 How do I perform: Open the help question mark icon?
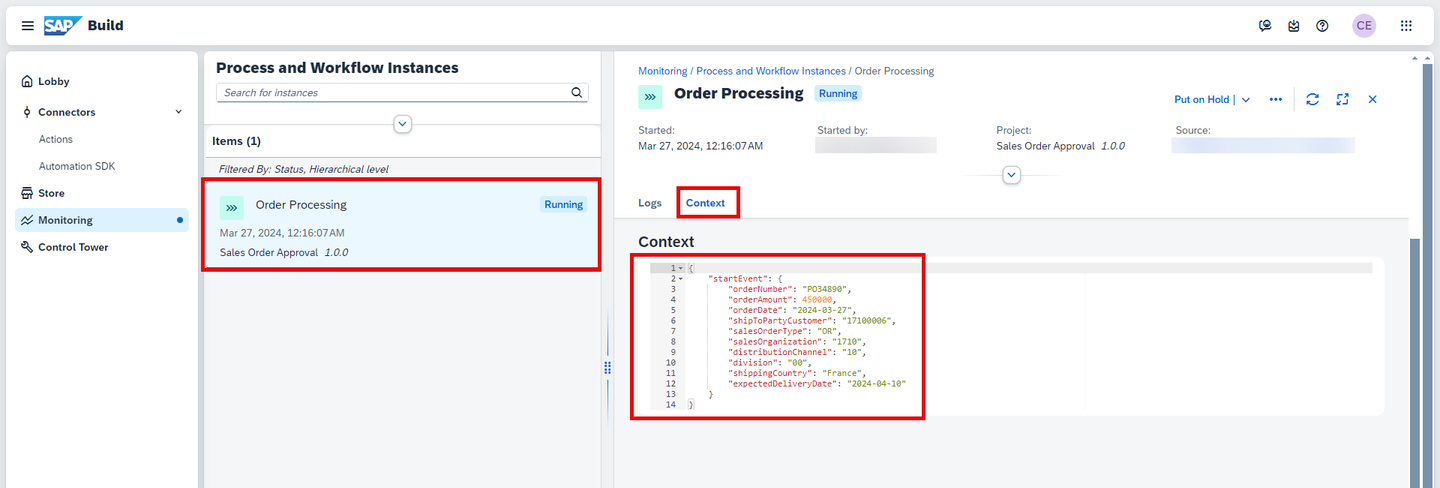click(x=1322, y=26)
